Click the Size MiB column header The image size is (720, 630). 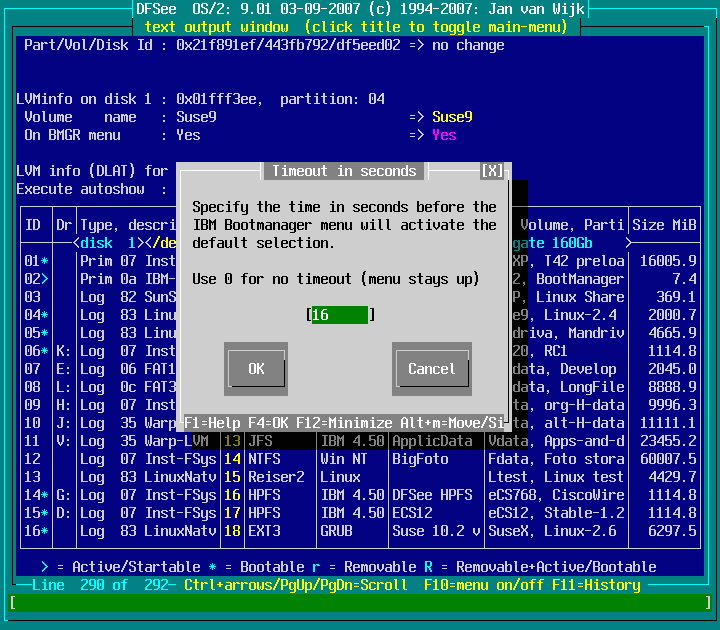coord(664,225)
